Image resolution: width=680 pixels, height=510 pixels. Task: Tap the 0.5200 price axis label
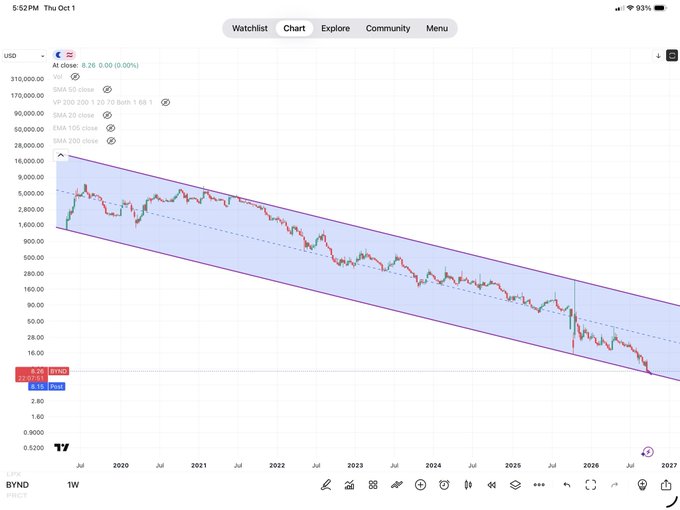point(34,448)
